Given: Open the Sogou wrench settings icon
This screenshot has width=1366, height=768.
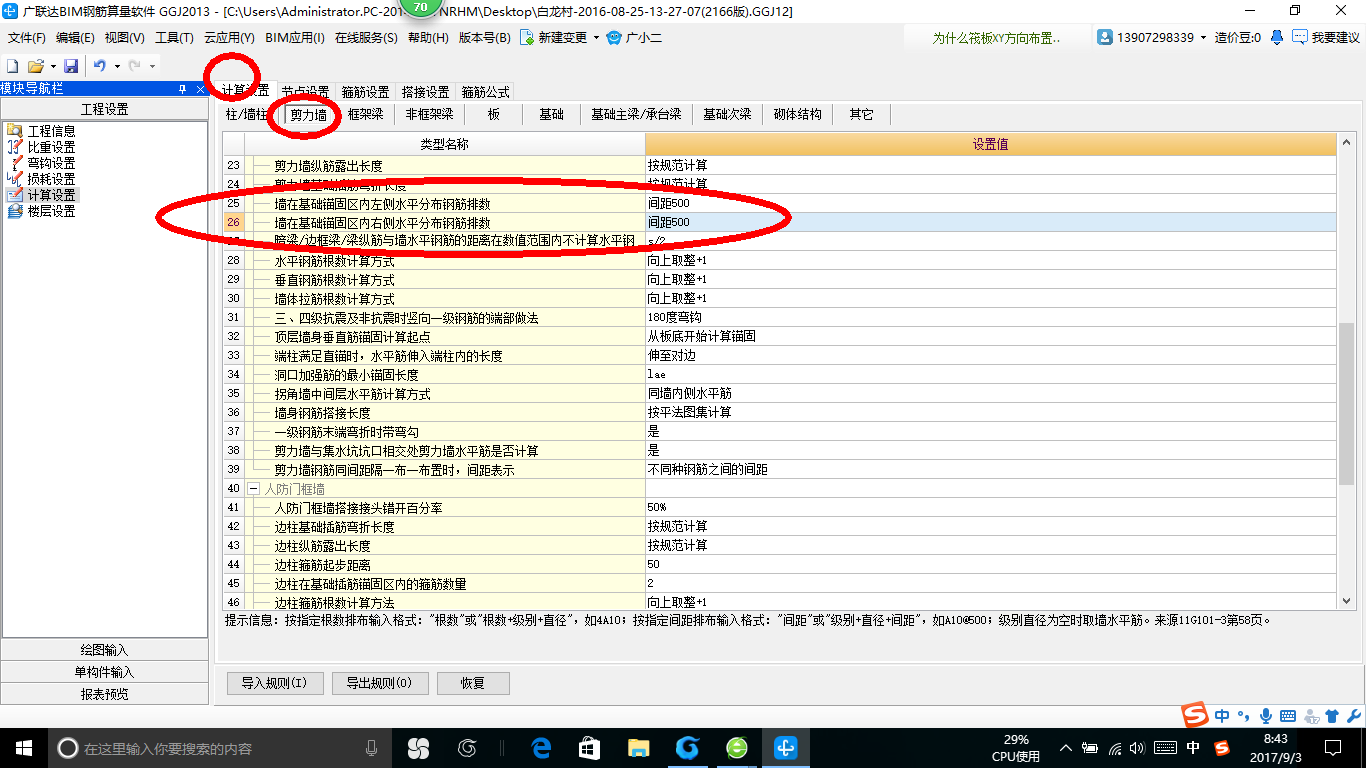Looking at the screenshot, I should tap(1353, 716).
